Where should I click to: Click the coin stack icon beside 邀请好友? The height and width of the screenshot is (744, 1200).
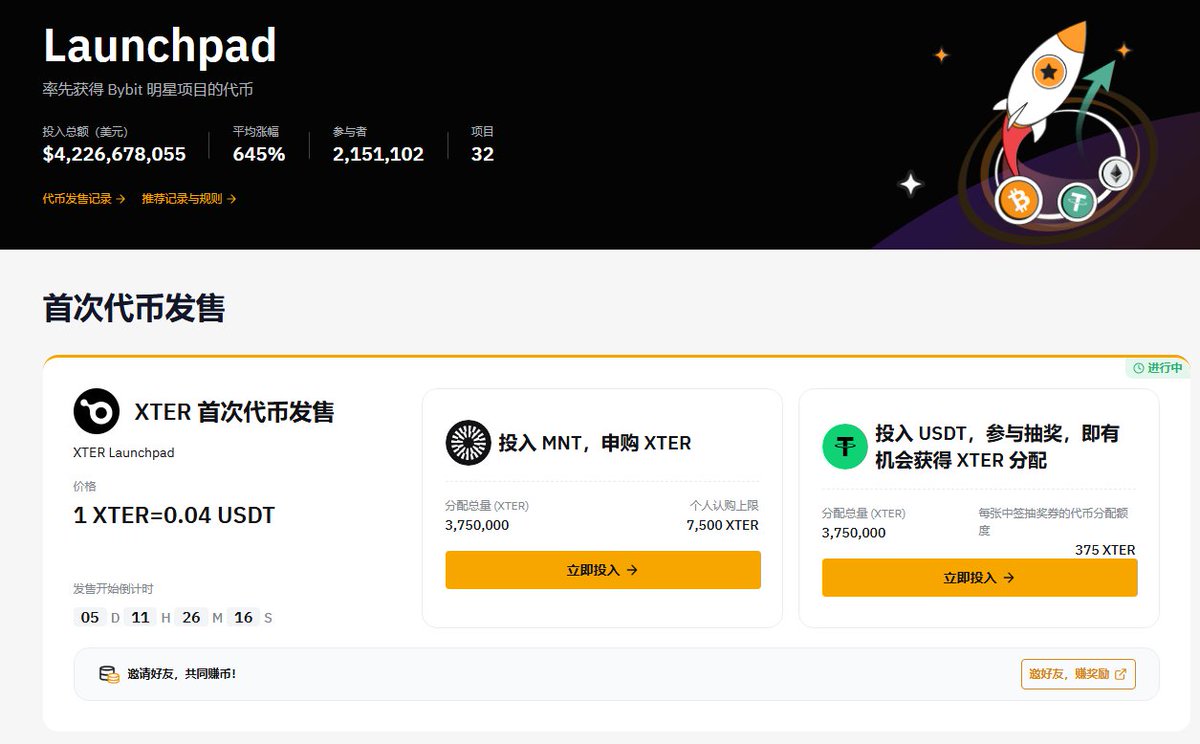coord(109,674)
